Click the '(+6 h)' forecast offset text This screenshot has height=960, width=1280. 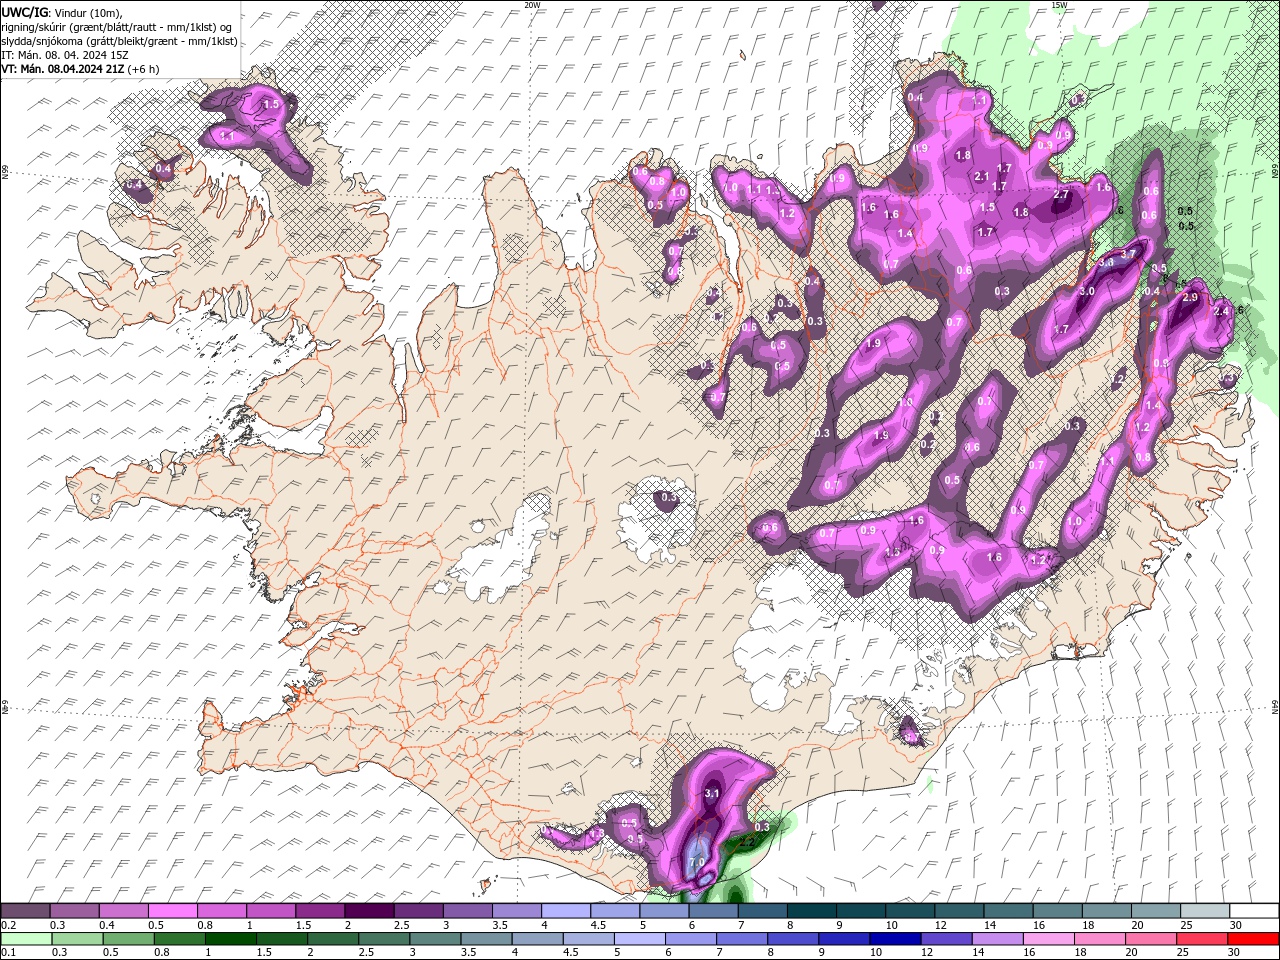(x=144, y=69)
